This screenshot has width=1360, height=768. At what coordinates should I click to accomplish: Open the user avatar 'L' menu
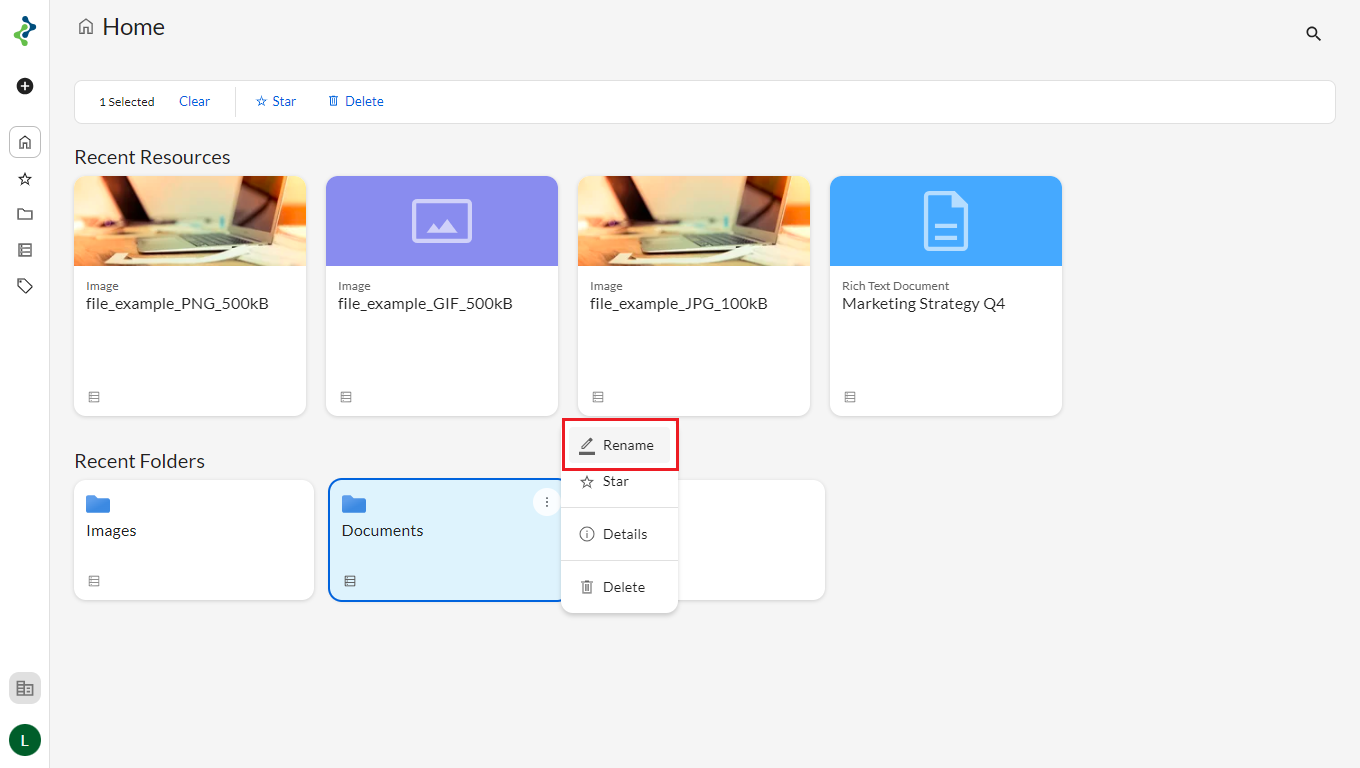click(x=25, y=740)
